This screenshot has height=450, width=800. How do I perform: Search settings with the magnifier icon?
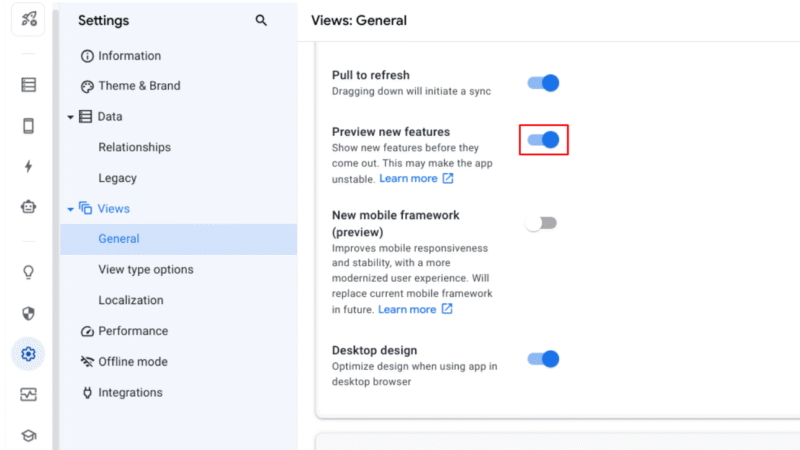tap(261, 20)
